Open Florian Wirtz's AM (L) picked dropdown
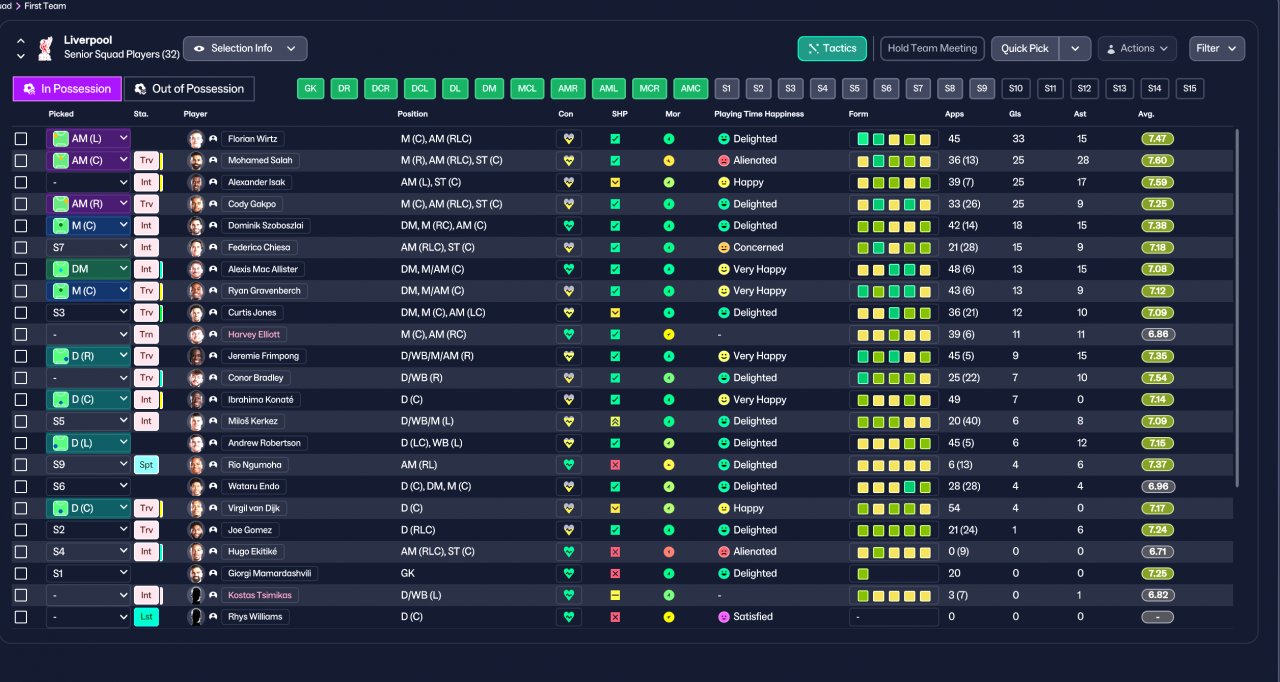 (x=89, y=139)
